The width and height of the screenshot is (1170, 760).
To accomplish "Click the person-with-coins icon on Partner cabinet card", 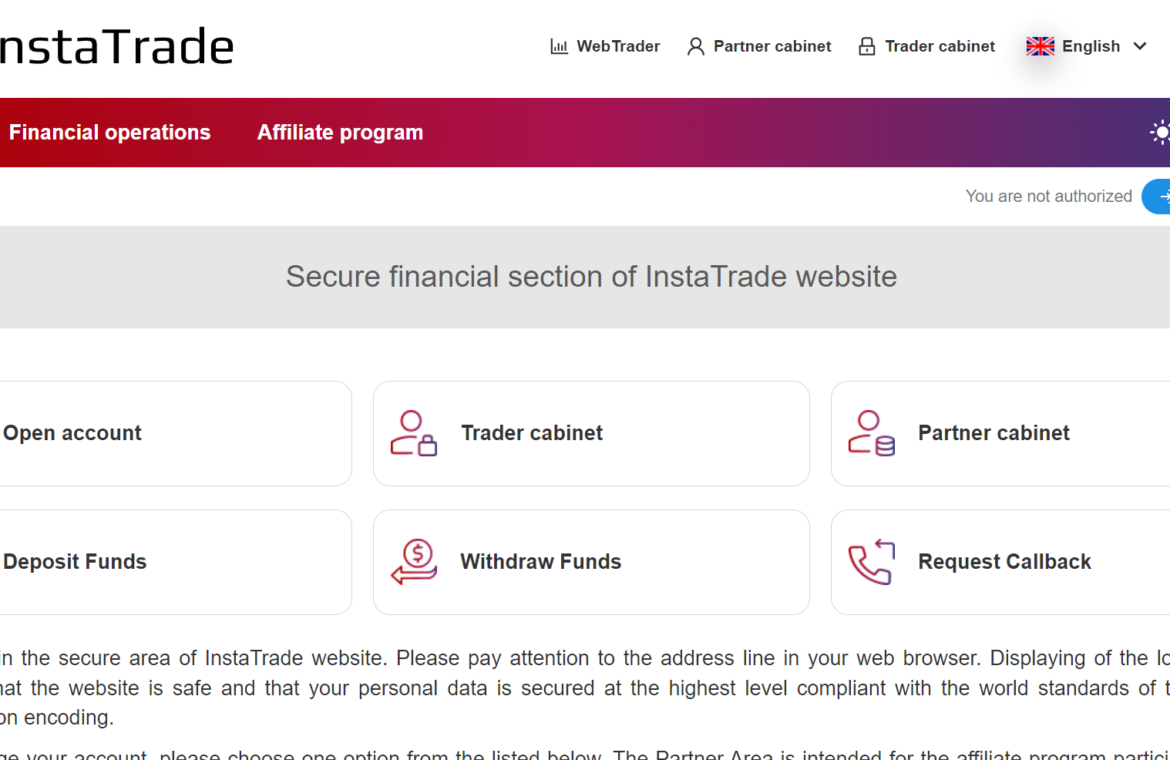I will (871, 433).
